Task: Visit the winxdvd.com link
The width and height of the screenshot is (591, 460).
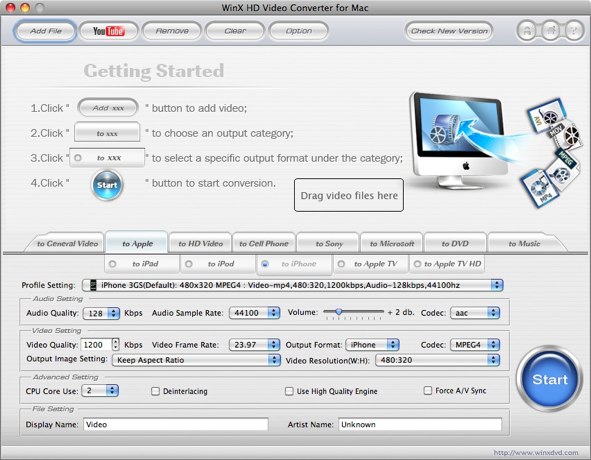Action: (536, 452)
